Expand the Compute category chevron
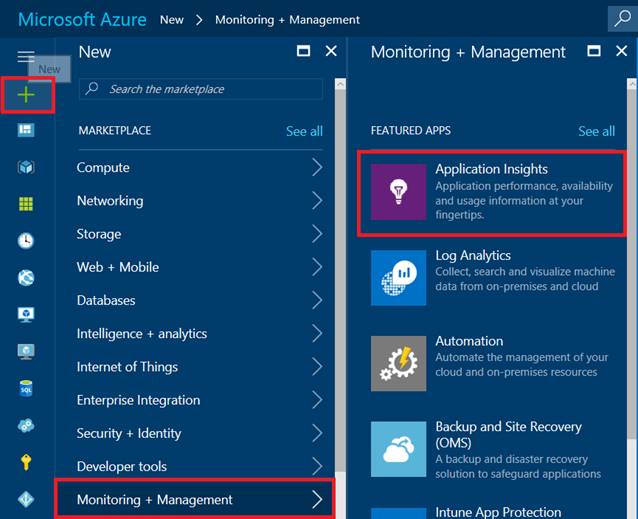 tap(317, 167)
